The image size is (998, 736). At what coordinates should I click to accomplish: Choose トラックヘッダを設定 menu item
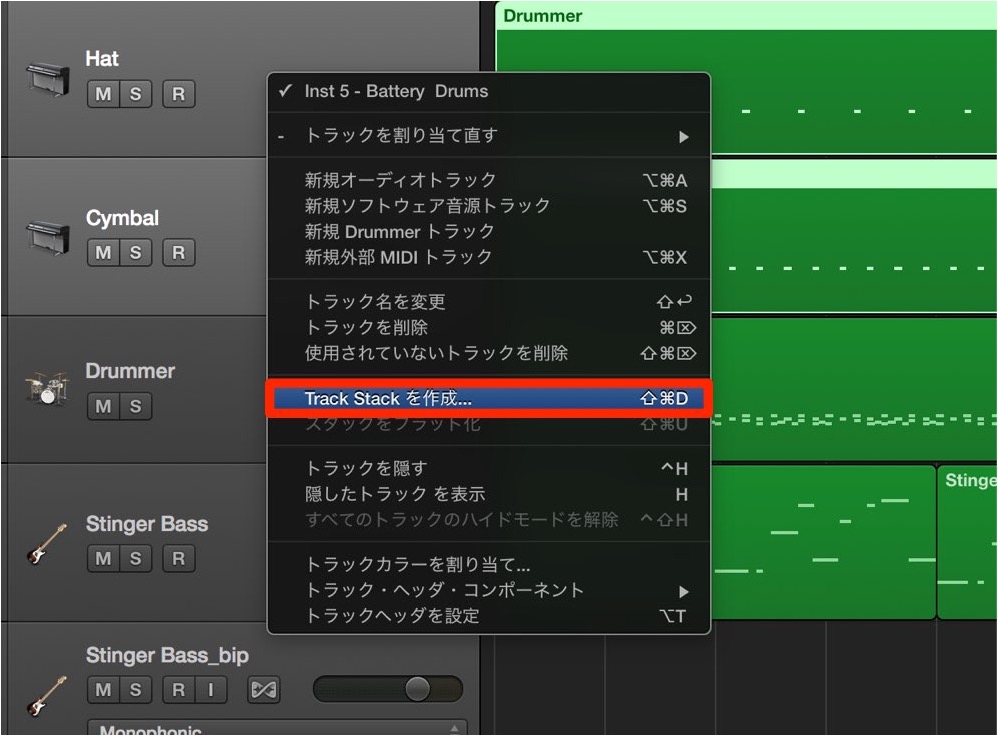coord(489,616)
